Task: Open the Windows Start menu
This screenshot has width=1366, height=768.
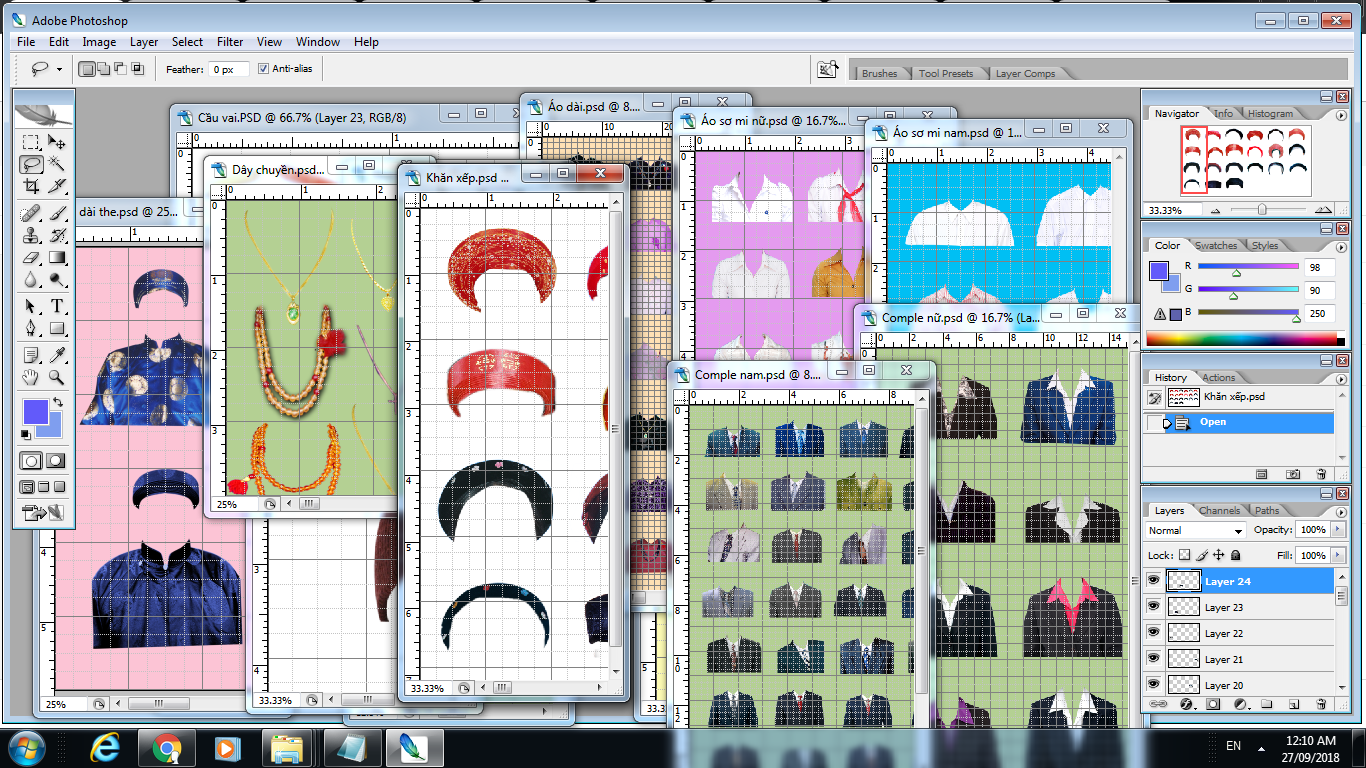Action: 27,747
